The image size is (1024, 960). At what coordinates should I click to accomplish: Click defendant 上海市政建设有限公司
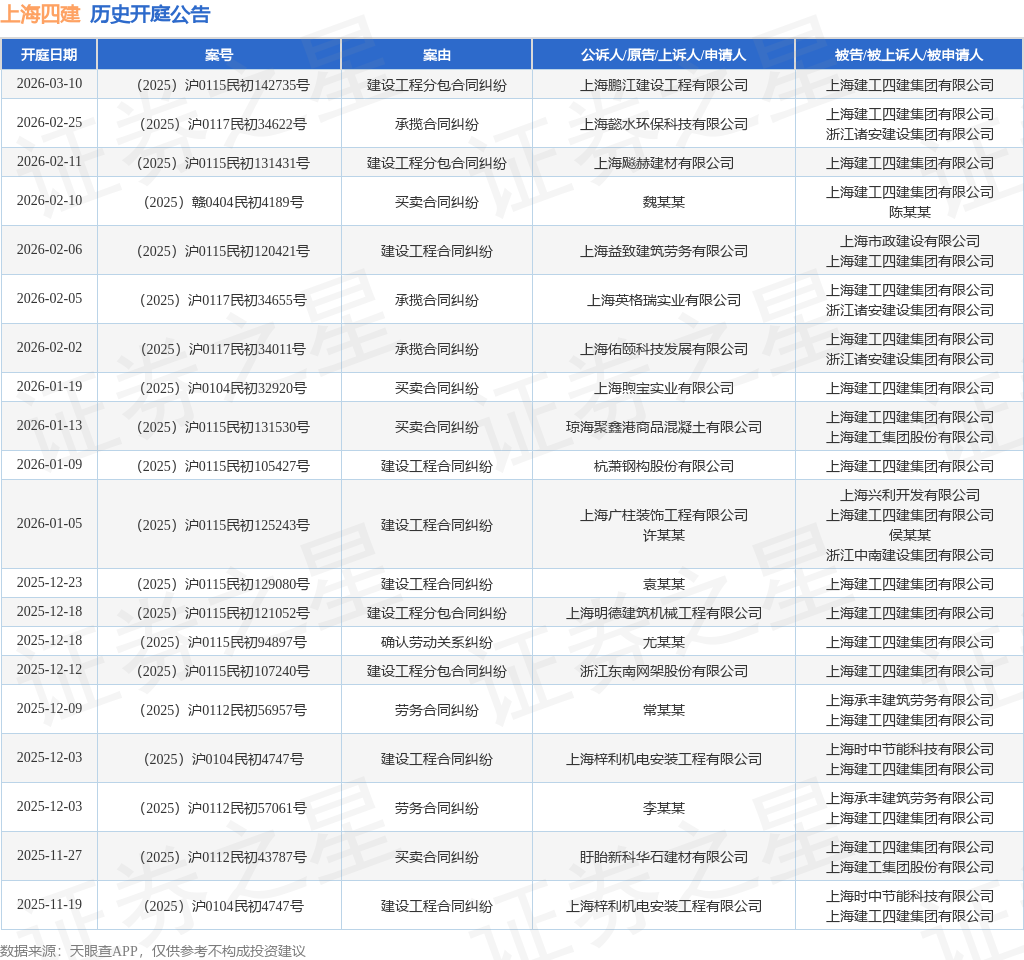coord(909,242)
